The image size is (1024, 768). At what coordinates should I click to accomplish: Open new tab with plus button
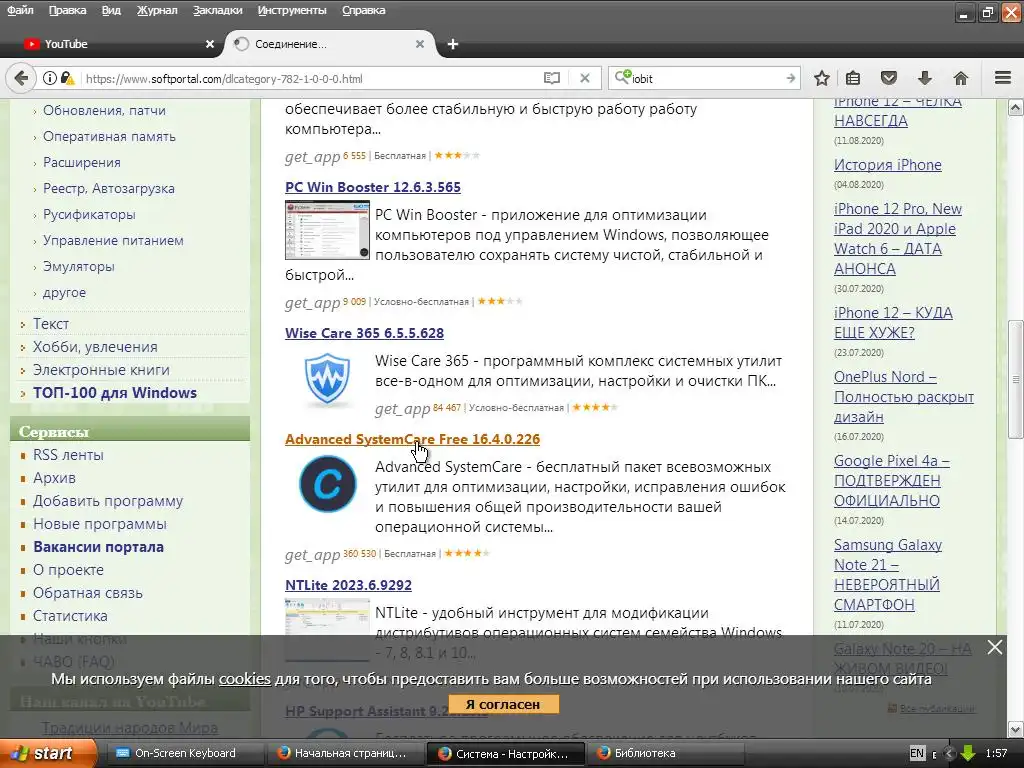click(453, 44)
